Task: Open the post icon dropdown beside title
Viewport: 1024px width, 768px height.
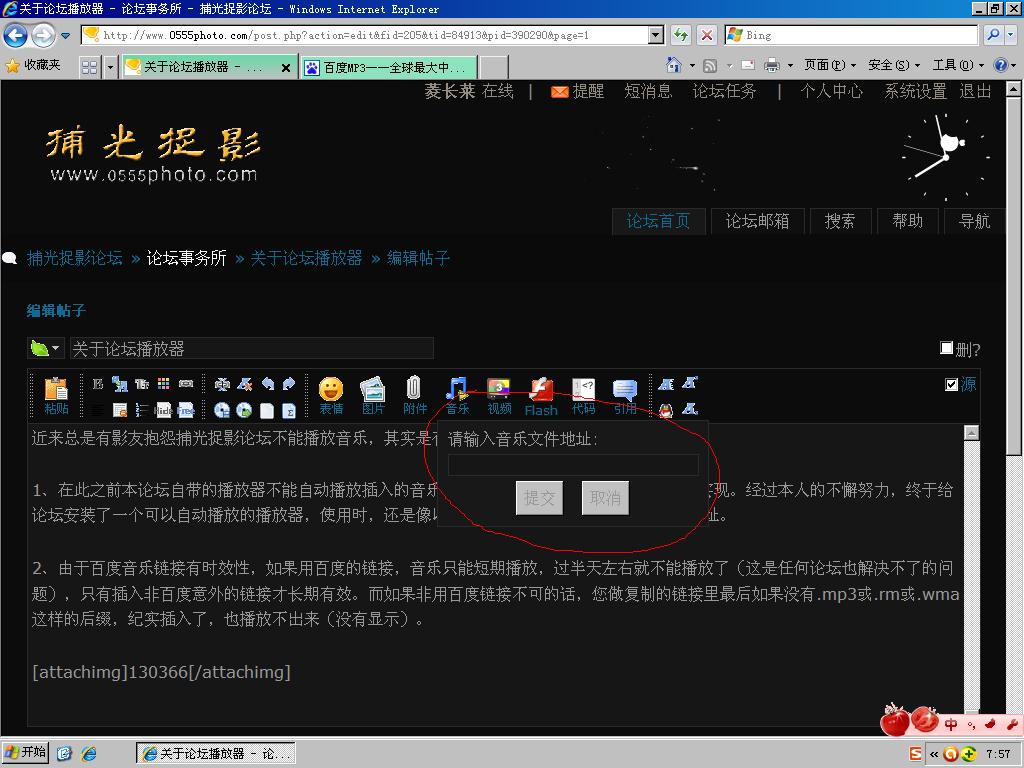Action: point(45,348)
